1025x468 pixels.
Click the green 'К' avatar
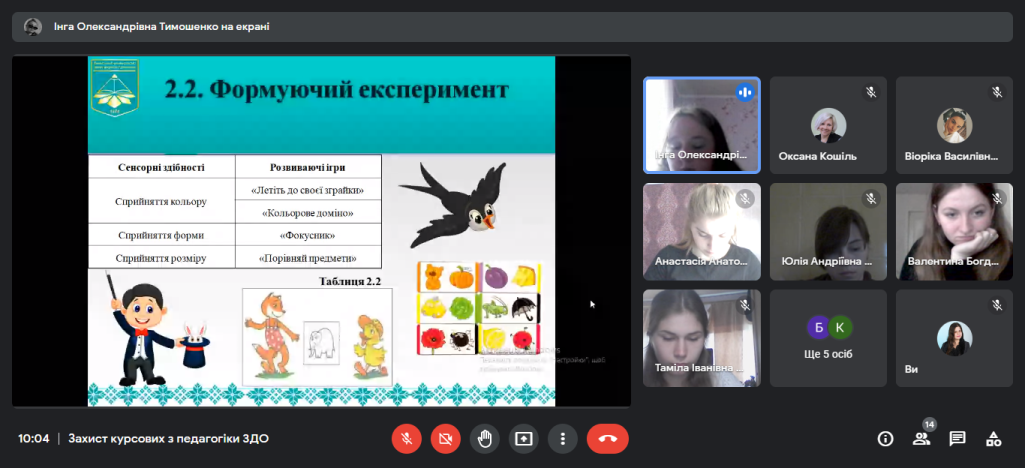pos(841,327)
